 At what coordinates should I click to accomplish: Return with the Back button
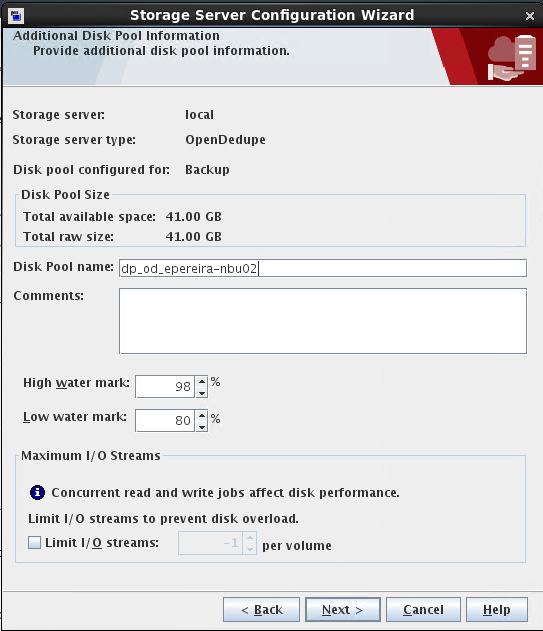click(x=262, y=610)
